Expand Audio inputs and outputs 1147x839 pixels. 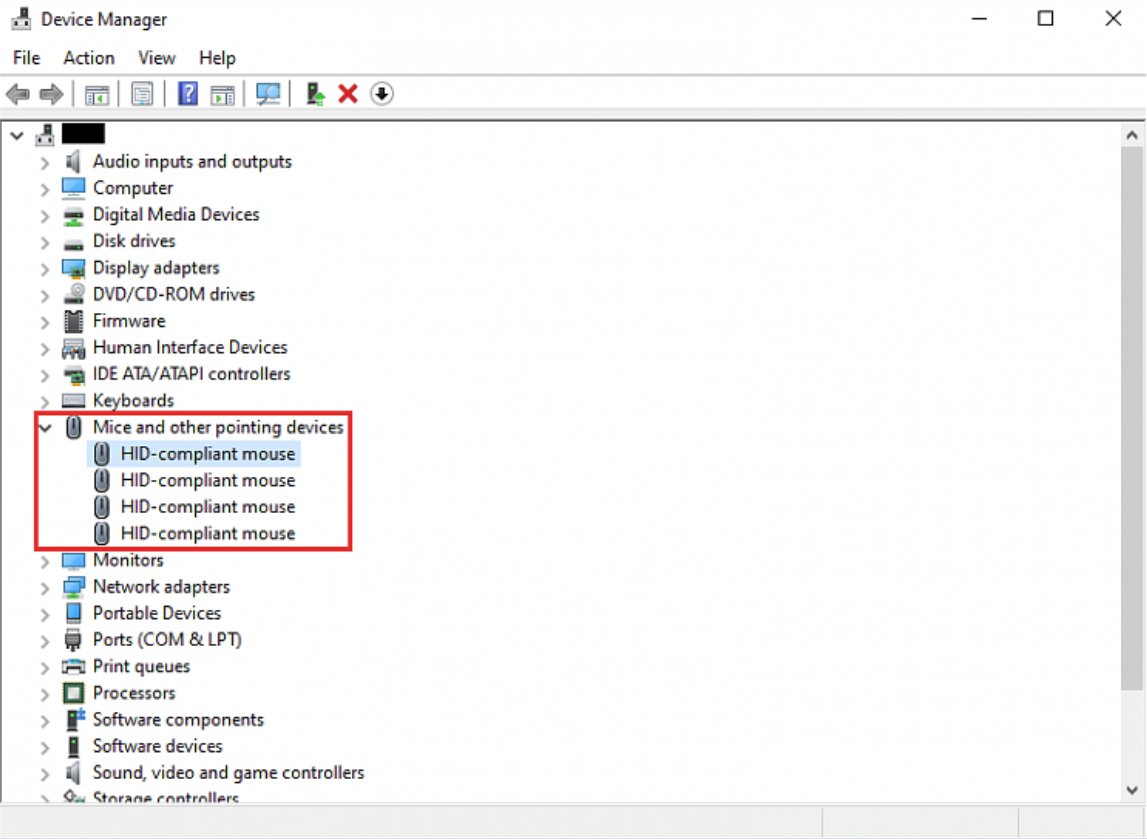pos(45,162)
